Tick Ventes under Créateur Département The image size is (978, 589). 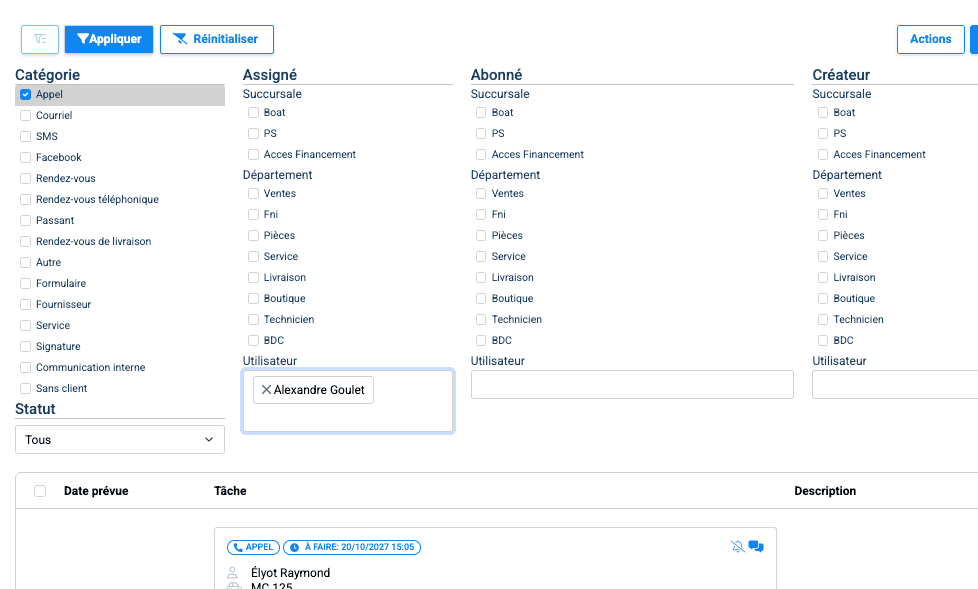click(823, 194)
